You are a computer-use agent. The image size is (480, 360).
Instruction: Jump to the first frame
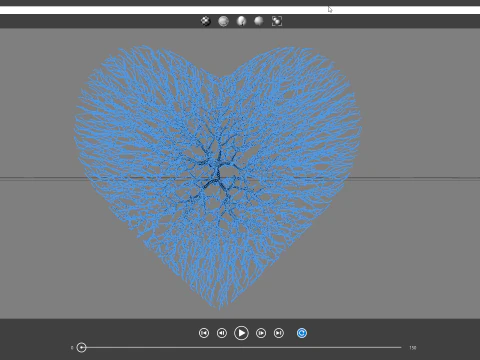click(204, 333)
